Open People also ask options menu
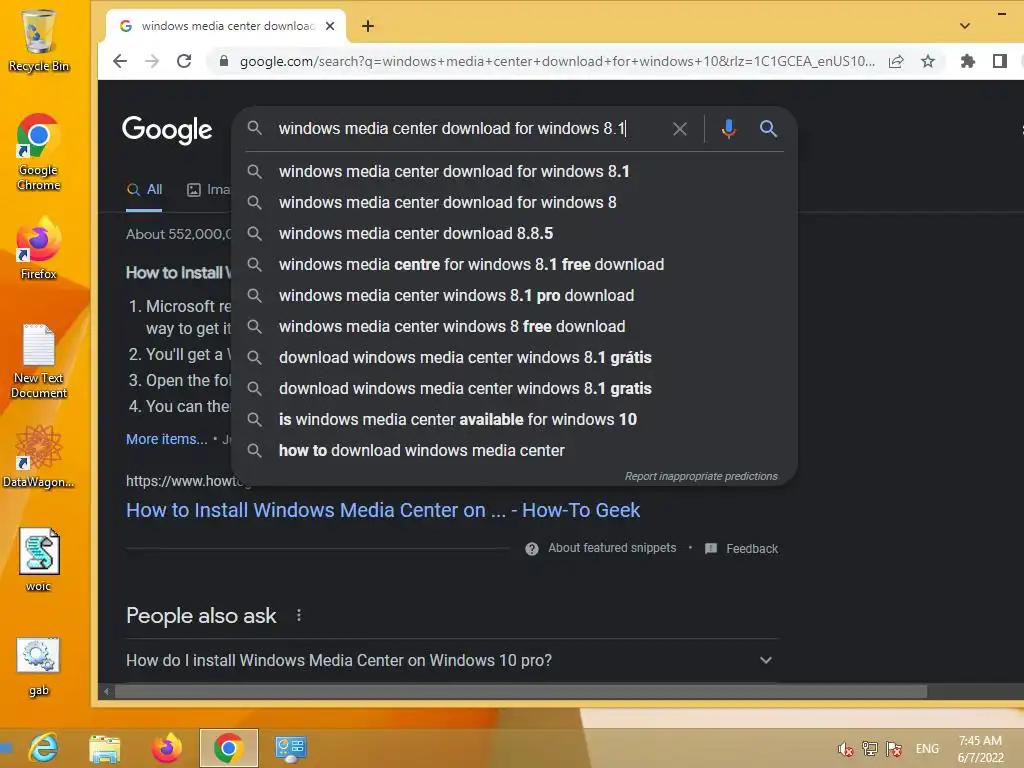This screenshot has width=1024, height=768. point(298,615)
